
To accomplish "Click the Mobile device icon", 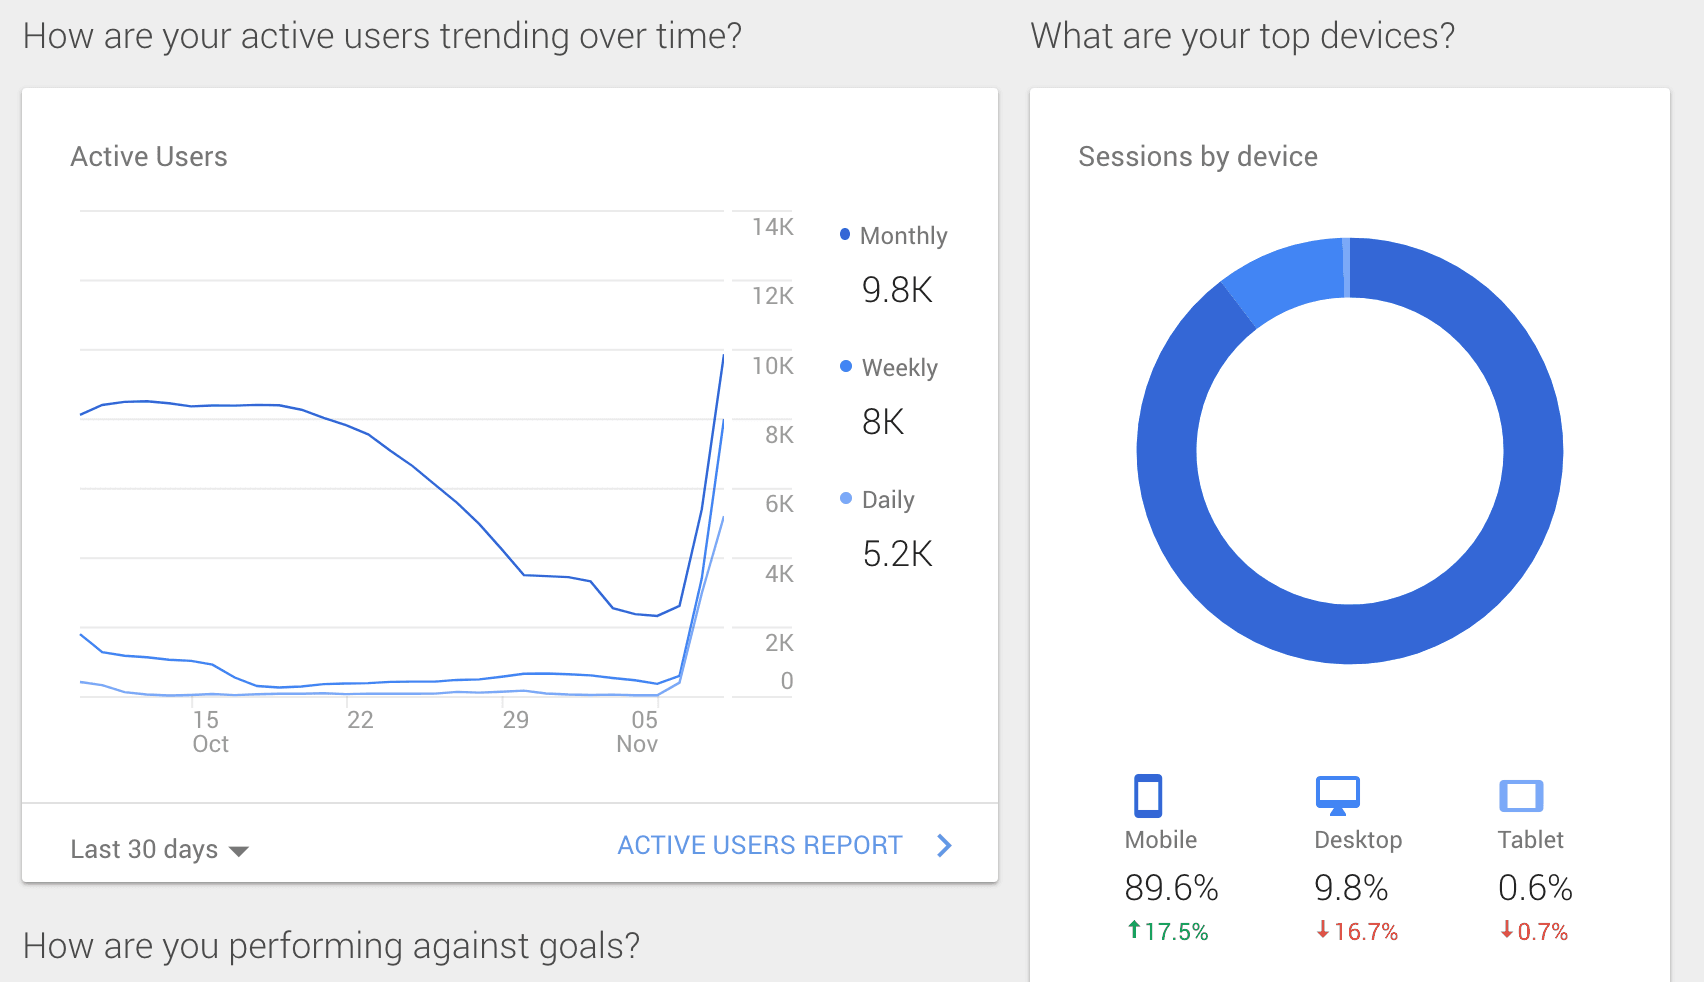I will click(1148, 796).
